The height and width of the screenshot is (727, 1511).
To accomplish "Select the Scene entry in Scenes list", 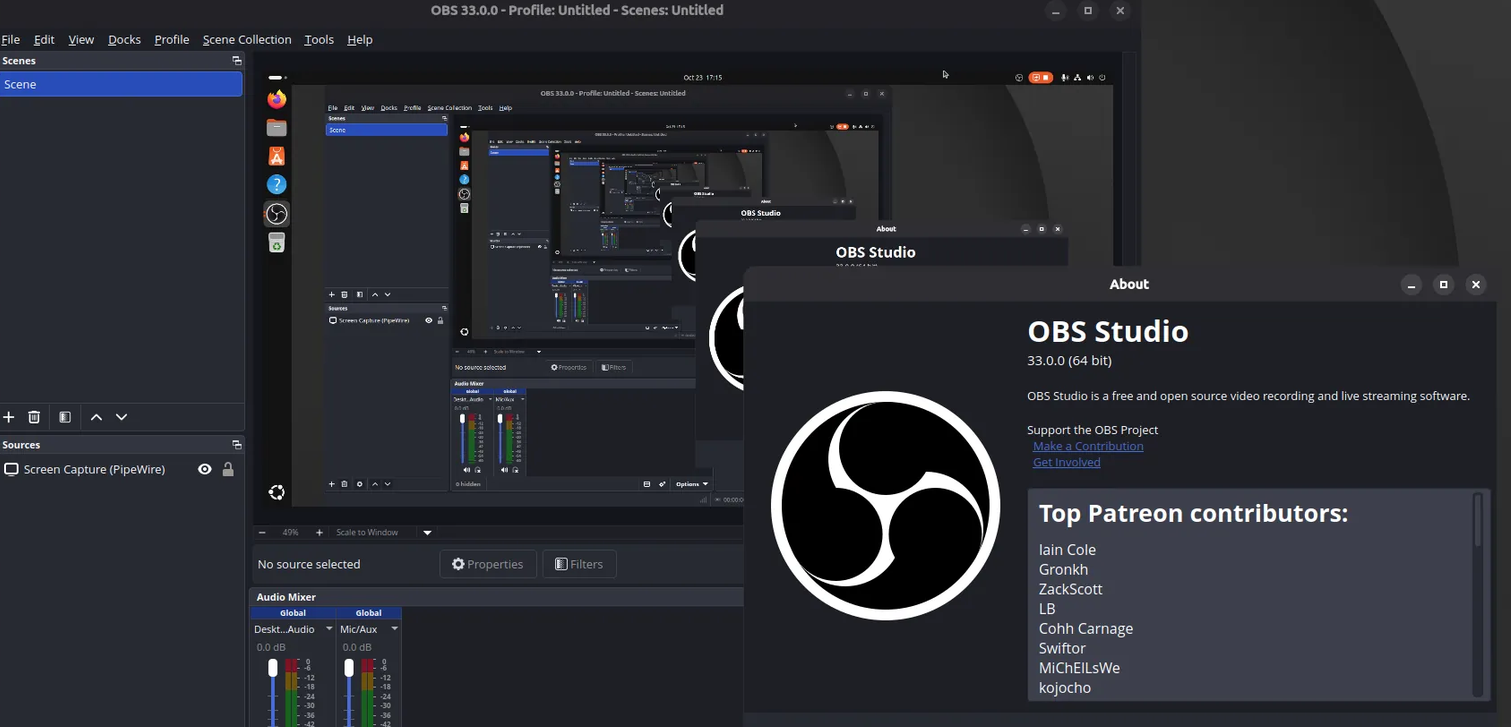I will (121, 84).
